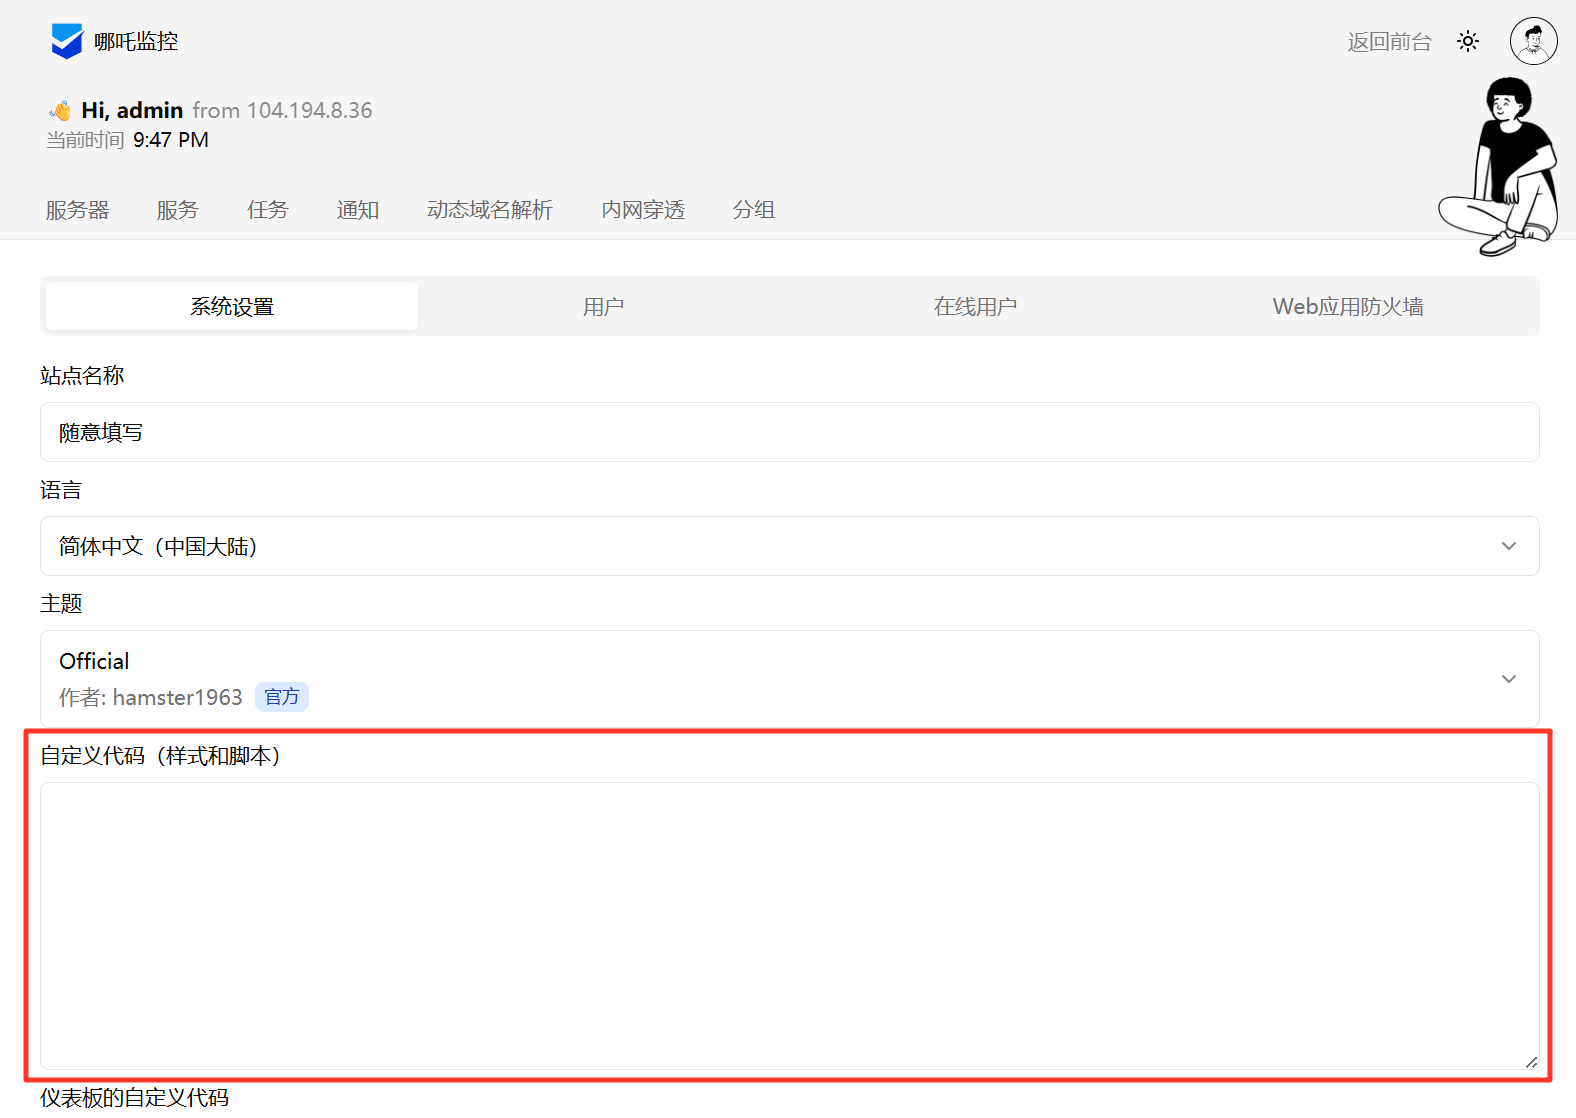Click the 作者: hamster1963 text
This screenshot has width=1576, height=1118.
151,697
